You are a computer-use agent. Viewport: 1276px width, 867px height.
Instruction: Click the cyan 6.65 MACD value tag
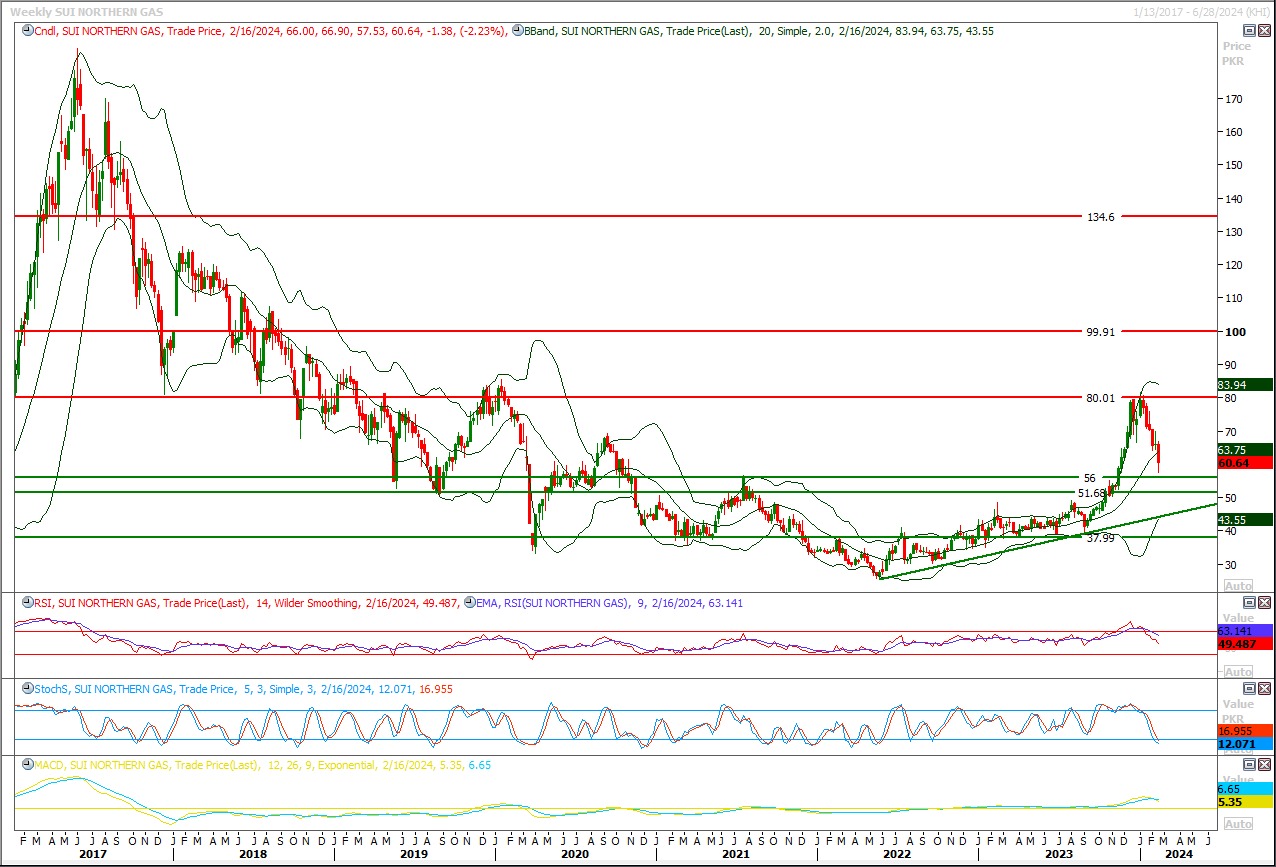[1244, 789]
